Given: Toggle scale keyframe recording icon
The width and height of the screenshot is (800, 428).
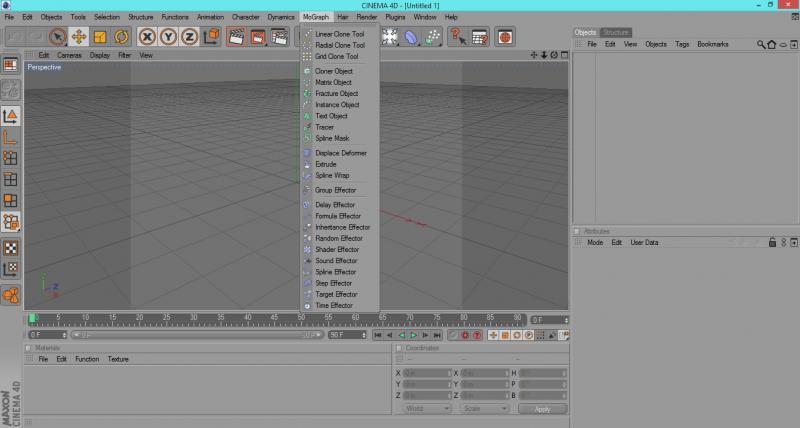Looking at the screenshot, I should pyautogui.click(x=505, y=335).
